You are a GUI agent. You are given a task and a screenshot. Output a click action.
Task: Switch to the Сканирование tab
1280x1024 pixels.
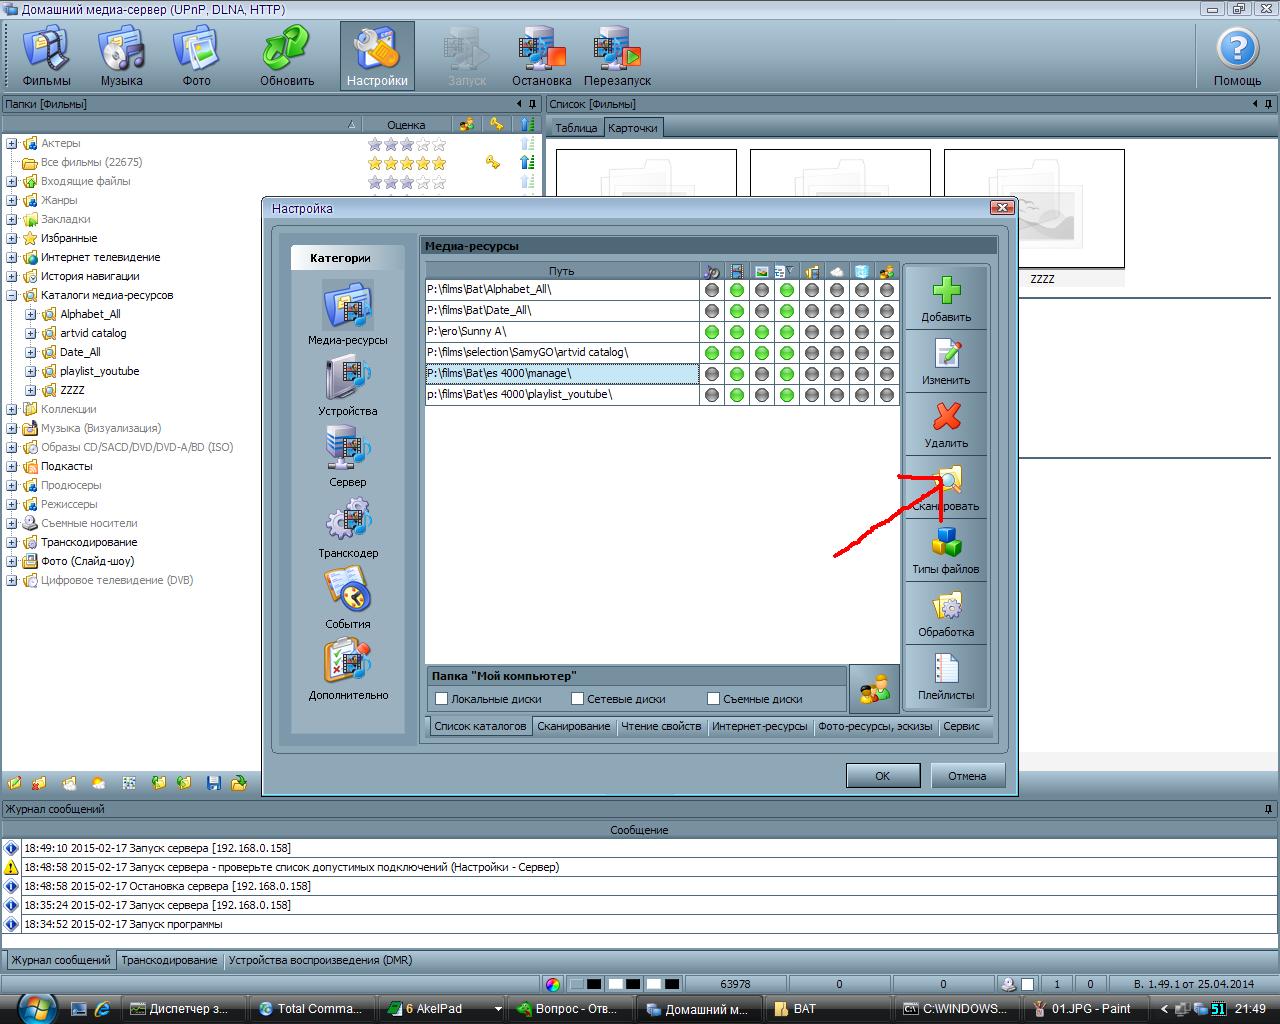(x=573, y=726)
